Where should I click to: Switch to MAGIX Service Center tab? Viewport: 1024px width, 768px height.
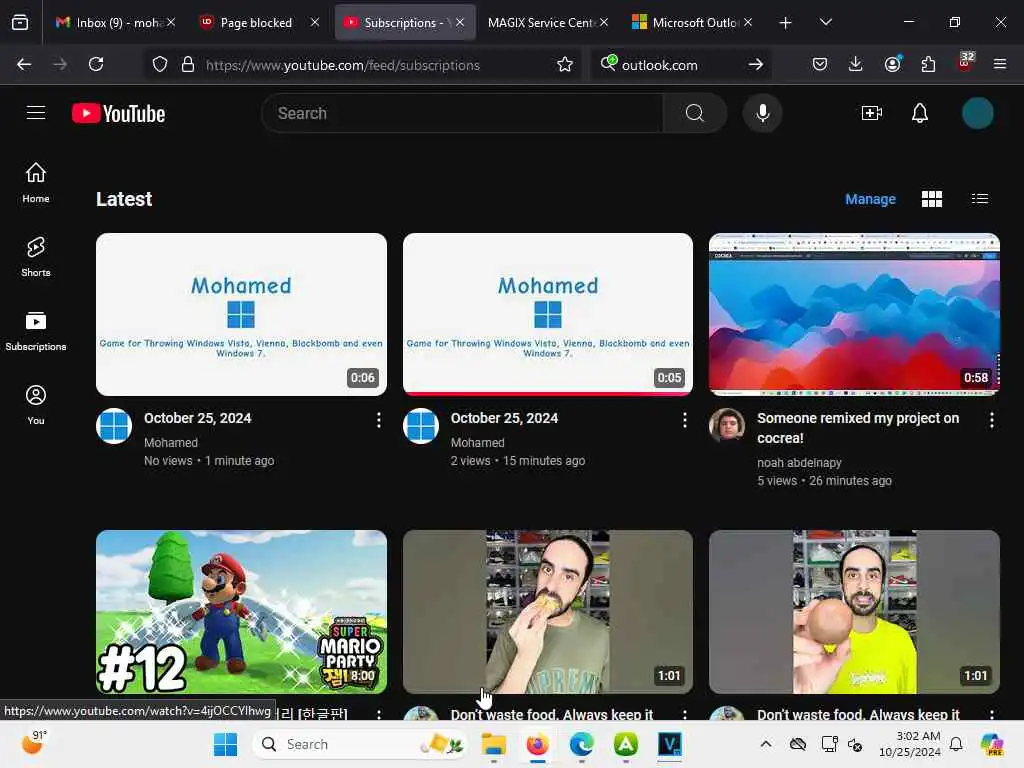pos(539,23)
